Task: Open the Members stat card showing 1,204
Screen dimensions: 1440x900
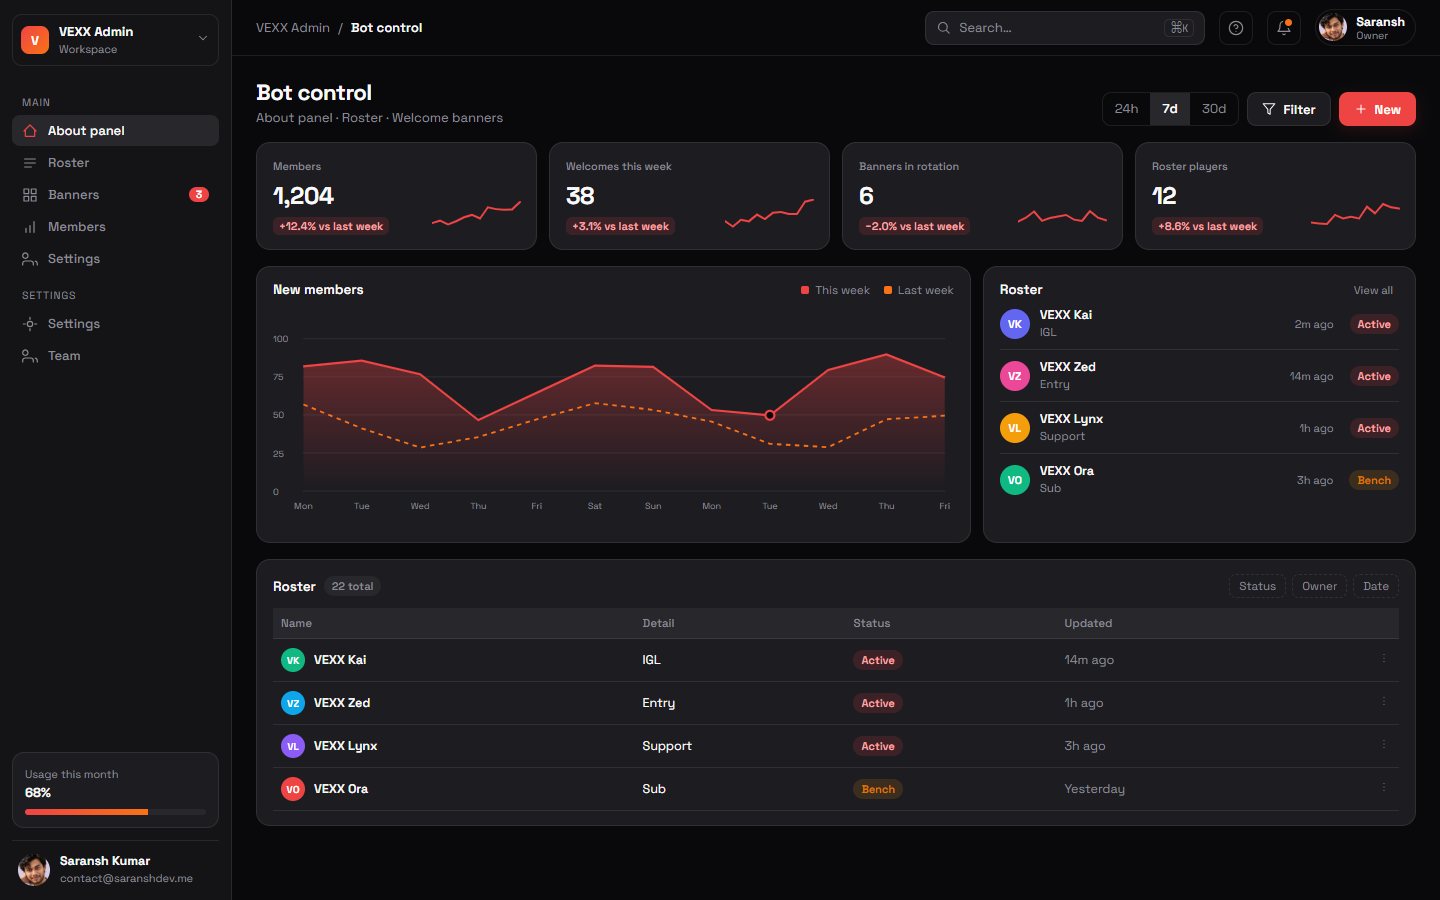Action: (x=396, y=196)
